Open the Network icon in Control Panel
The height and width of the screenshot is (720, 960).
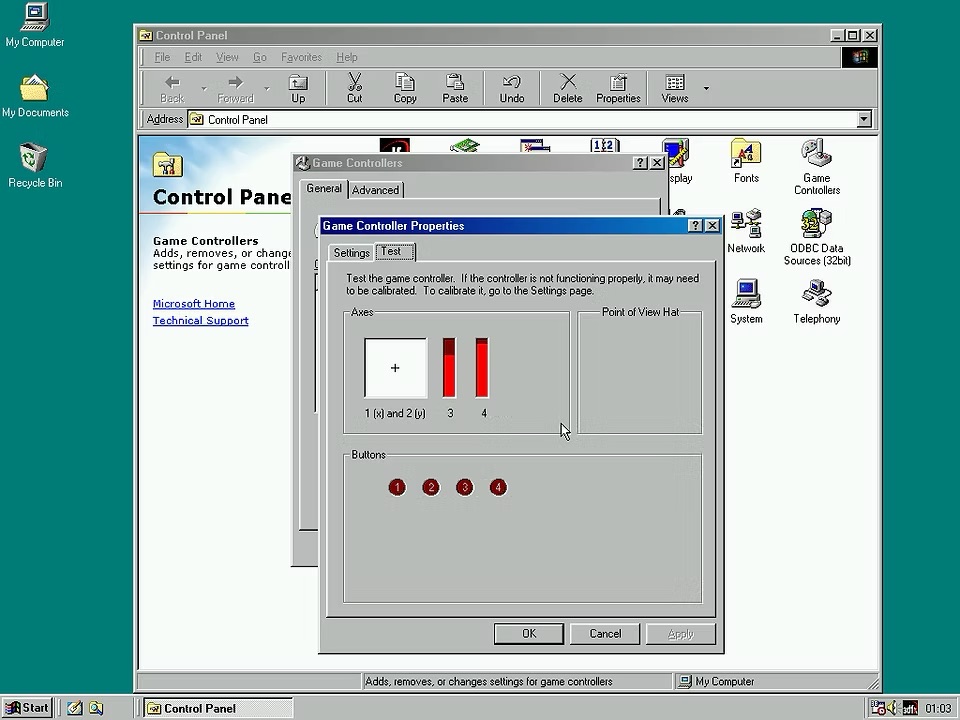746,231
